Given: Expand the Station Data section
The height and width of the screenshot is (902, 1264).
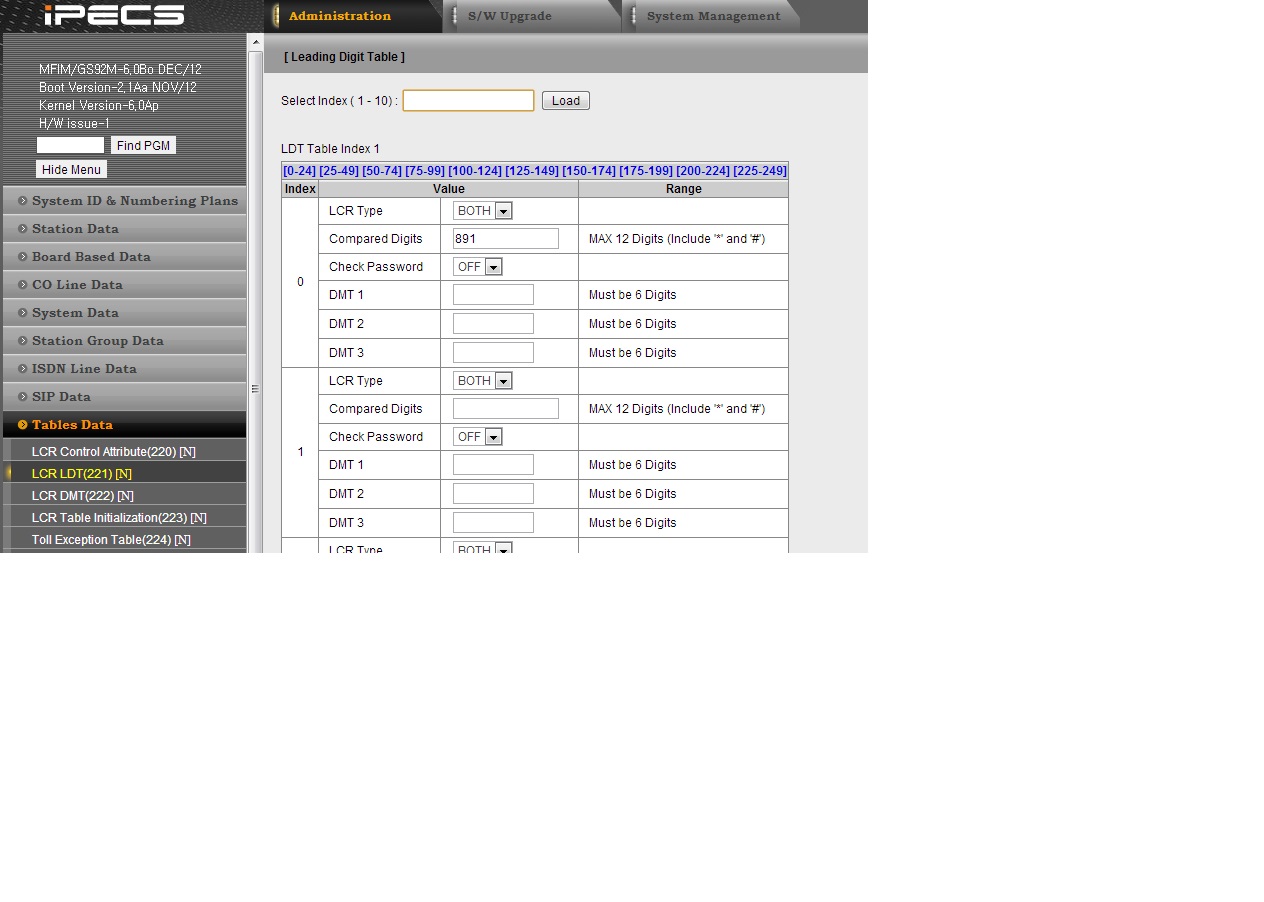Looking at the screenshot, I should point(75,229).
